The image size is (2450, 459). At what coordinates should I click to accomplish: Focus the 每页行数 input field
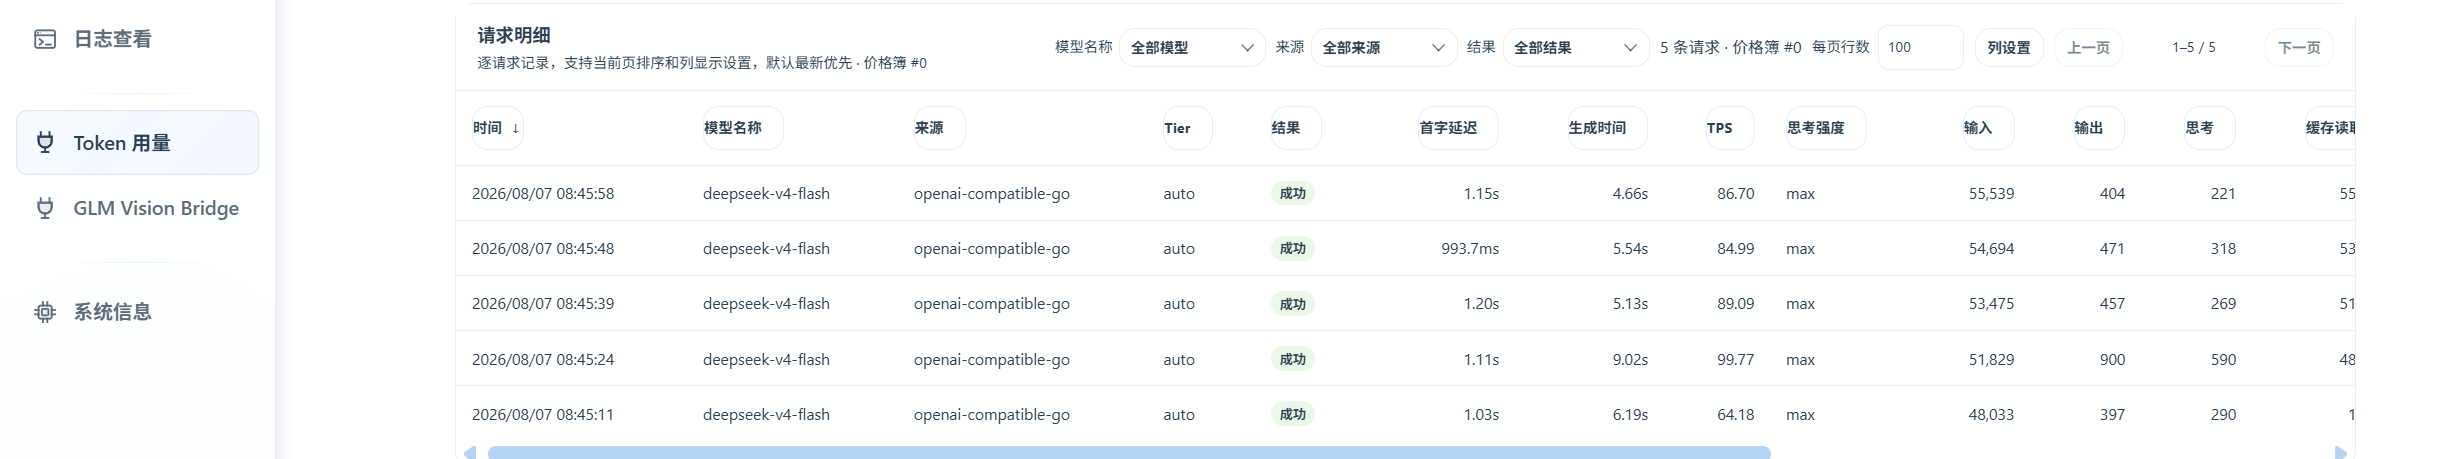tap(1920, 47)
